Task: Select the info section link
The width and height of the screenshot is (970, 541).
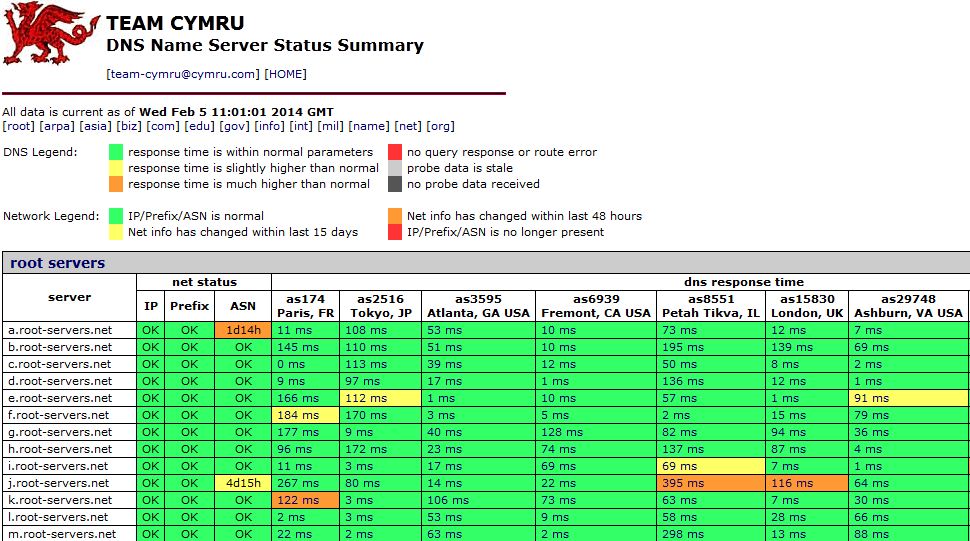Action: (x=270, y=126)
